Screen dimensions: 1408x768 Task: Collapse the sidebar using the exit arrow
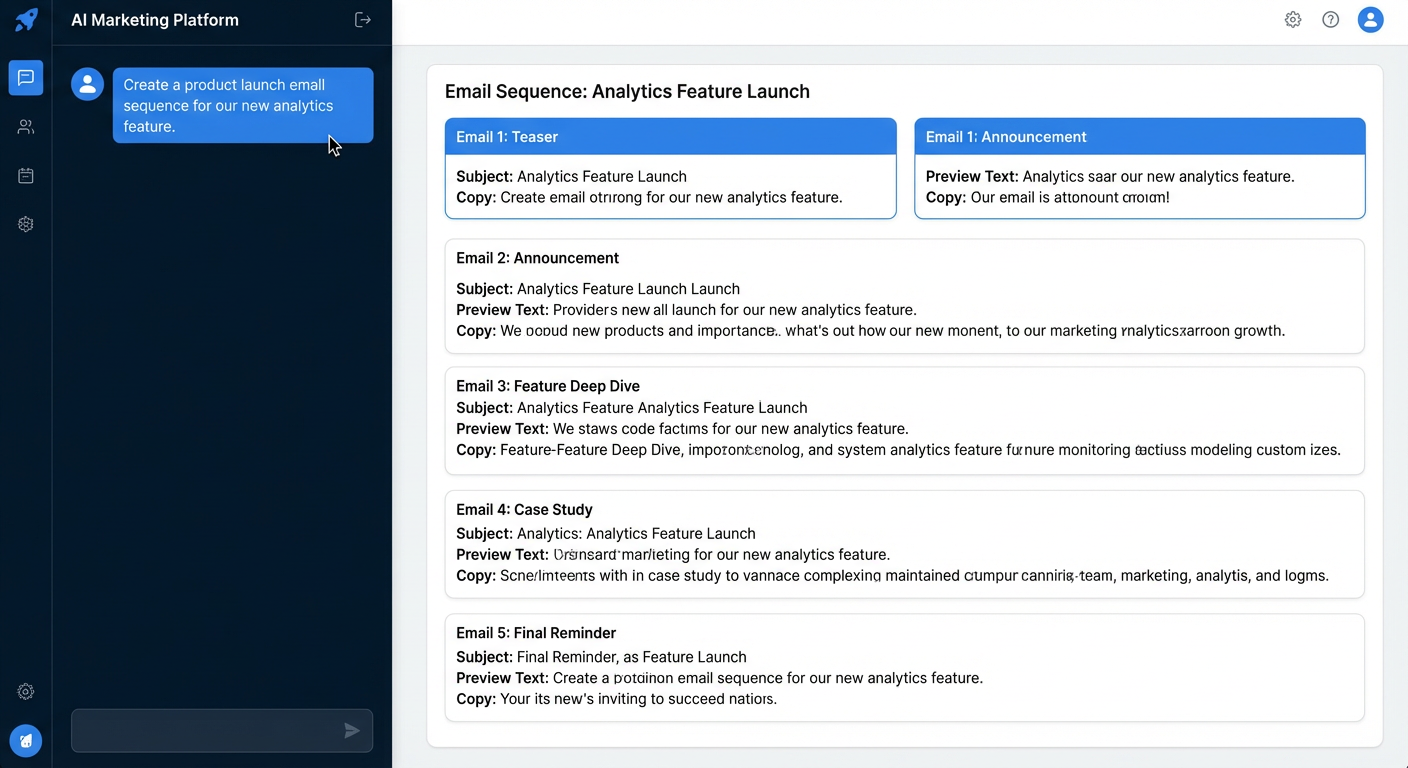[362, 19]
